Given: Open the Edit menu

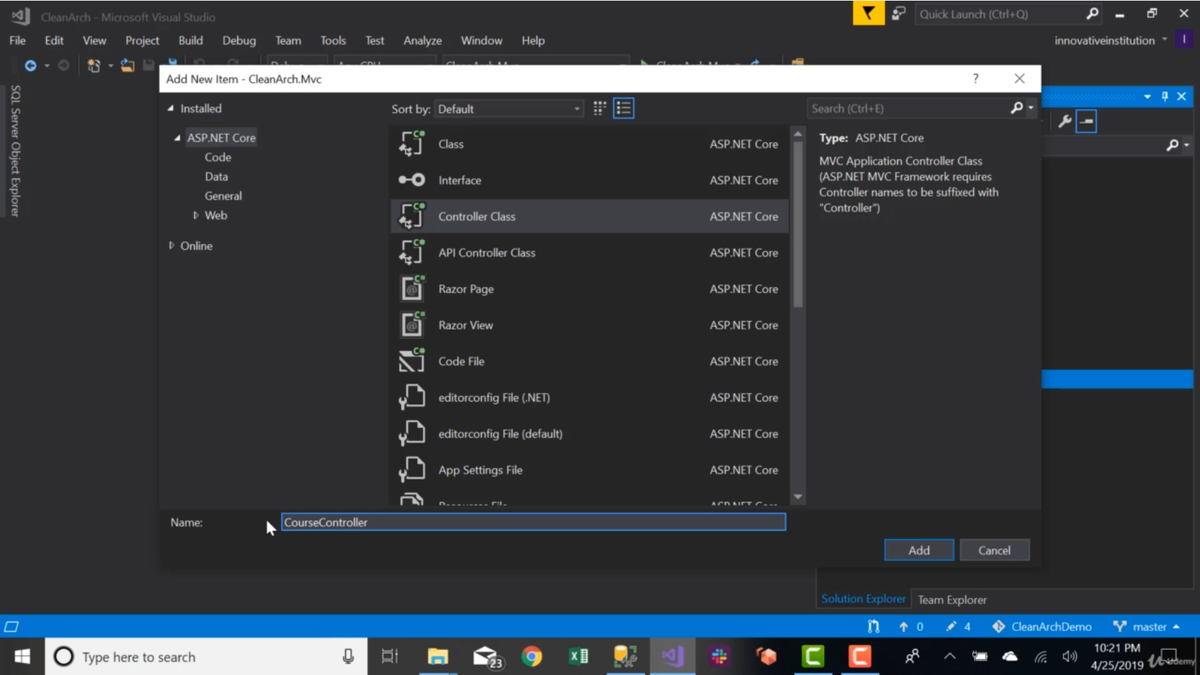Looking at the screenshot, I should [x=54, y=40].
